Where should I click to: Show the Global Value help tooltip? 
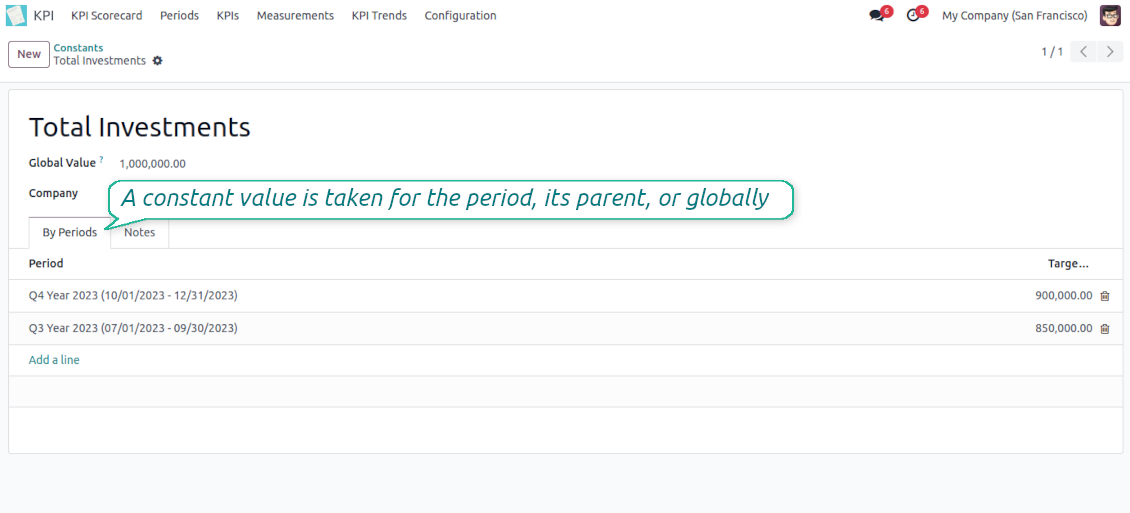tap(102, 160)
